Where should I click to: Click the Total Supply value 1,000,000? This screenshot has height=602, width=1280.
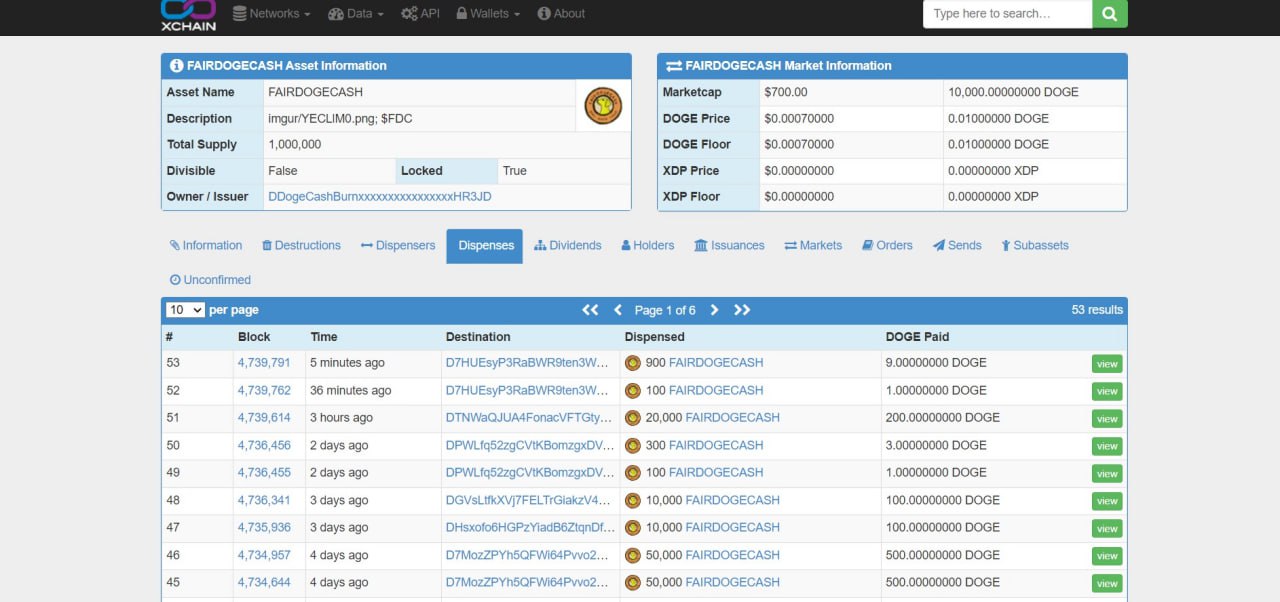tap(295, 145)
